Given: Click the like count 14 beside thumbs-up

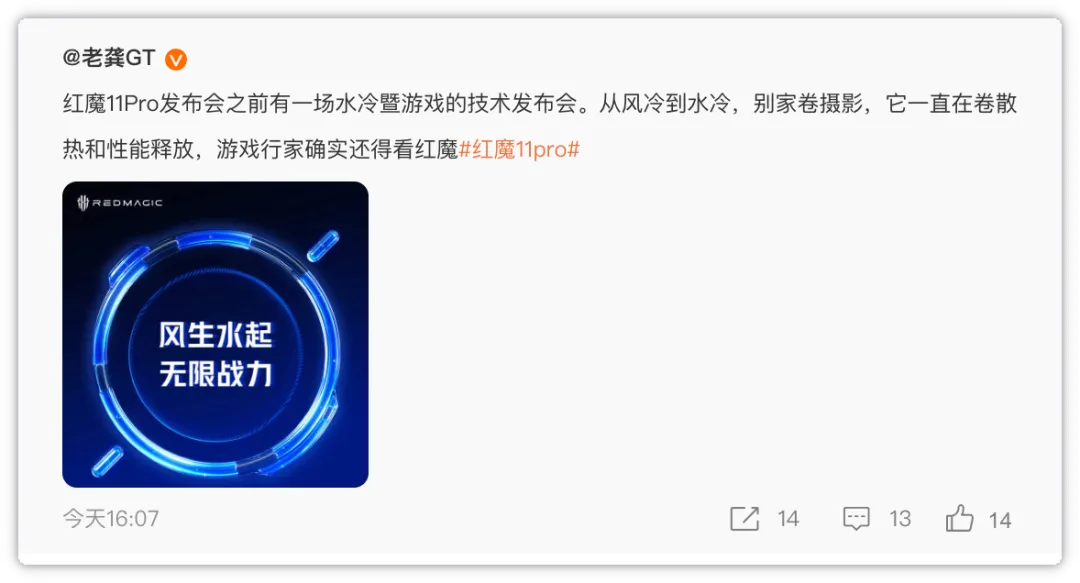Looking at the screenshot, I should [x=1000, y=520].
